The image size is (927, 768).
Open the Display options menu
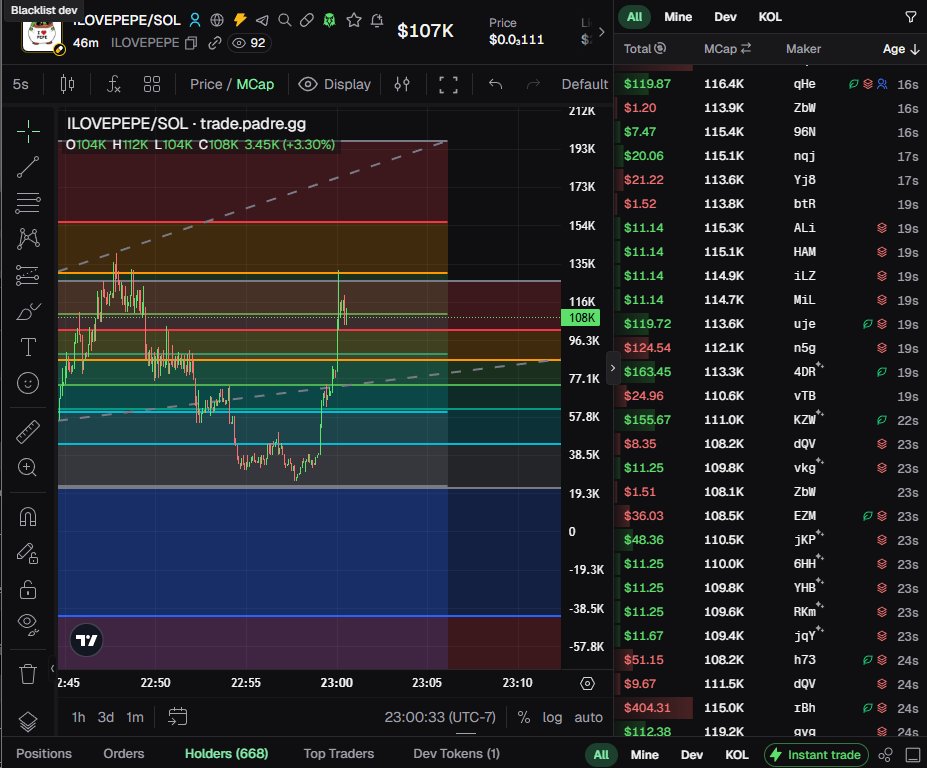pyautogui.click(x=335, y=85)
